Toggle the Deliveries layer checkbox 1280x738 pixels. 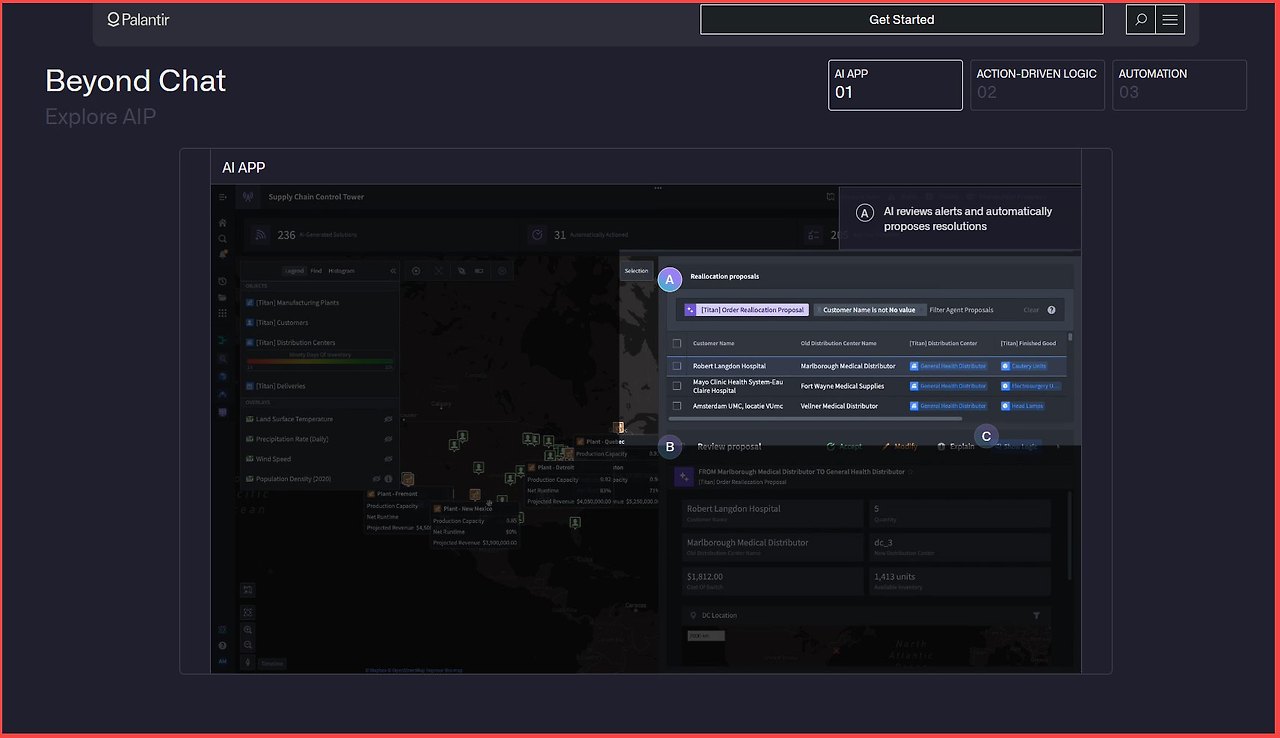pos(250,386)
